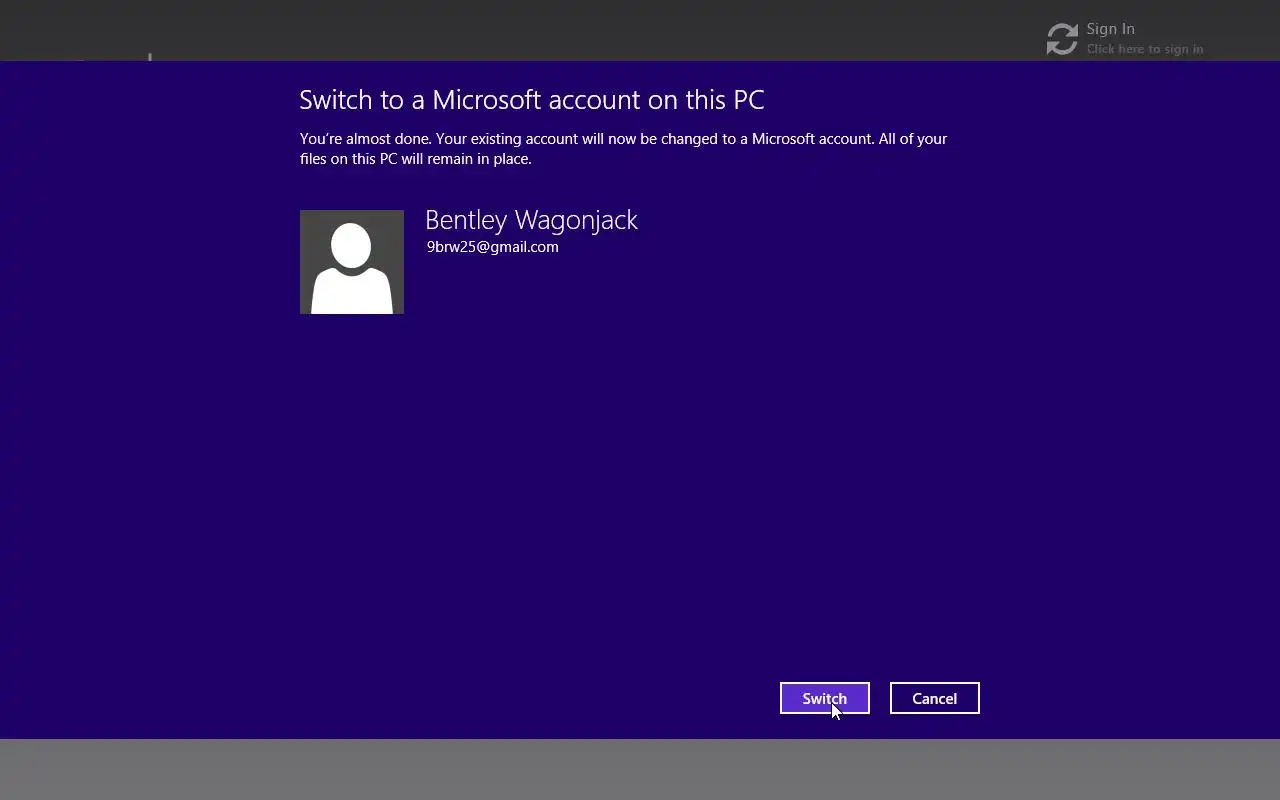The height and width of the screenshot is (800, 1280).
Task: Click the "files on this PC" sentence line
Action: [415, 159]
